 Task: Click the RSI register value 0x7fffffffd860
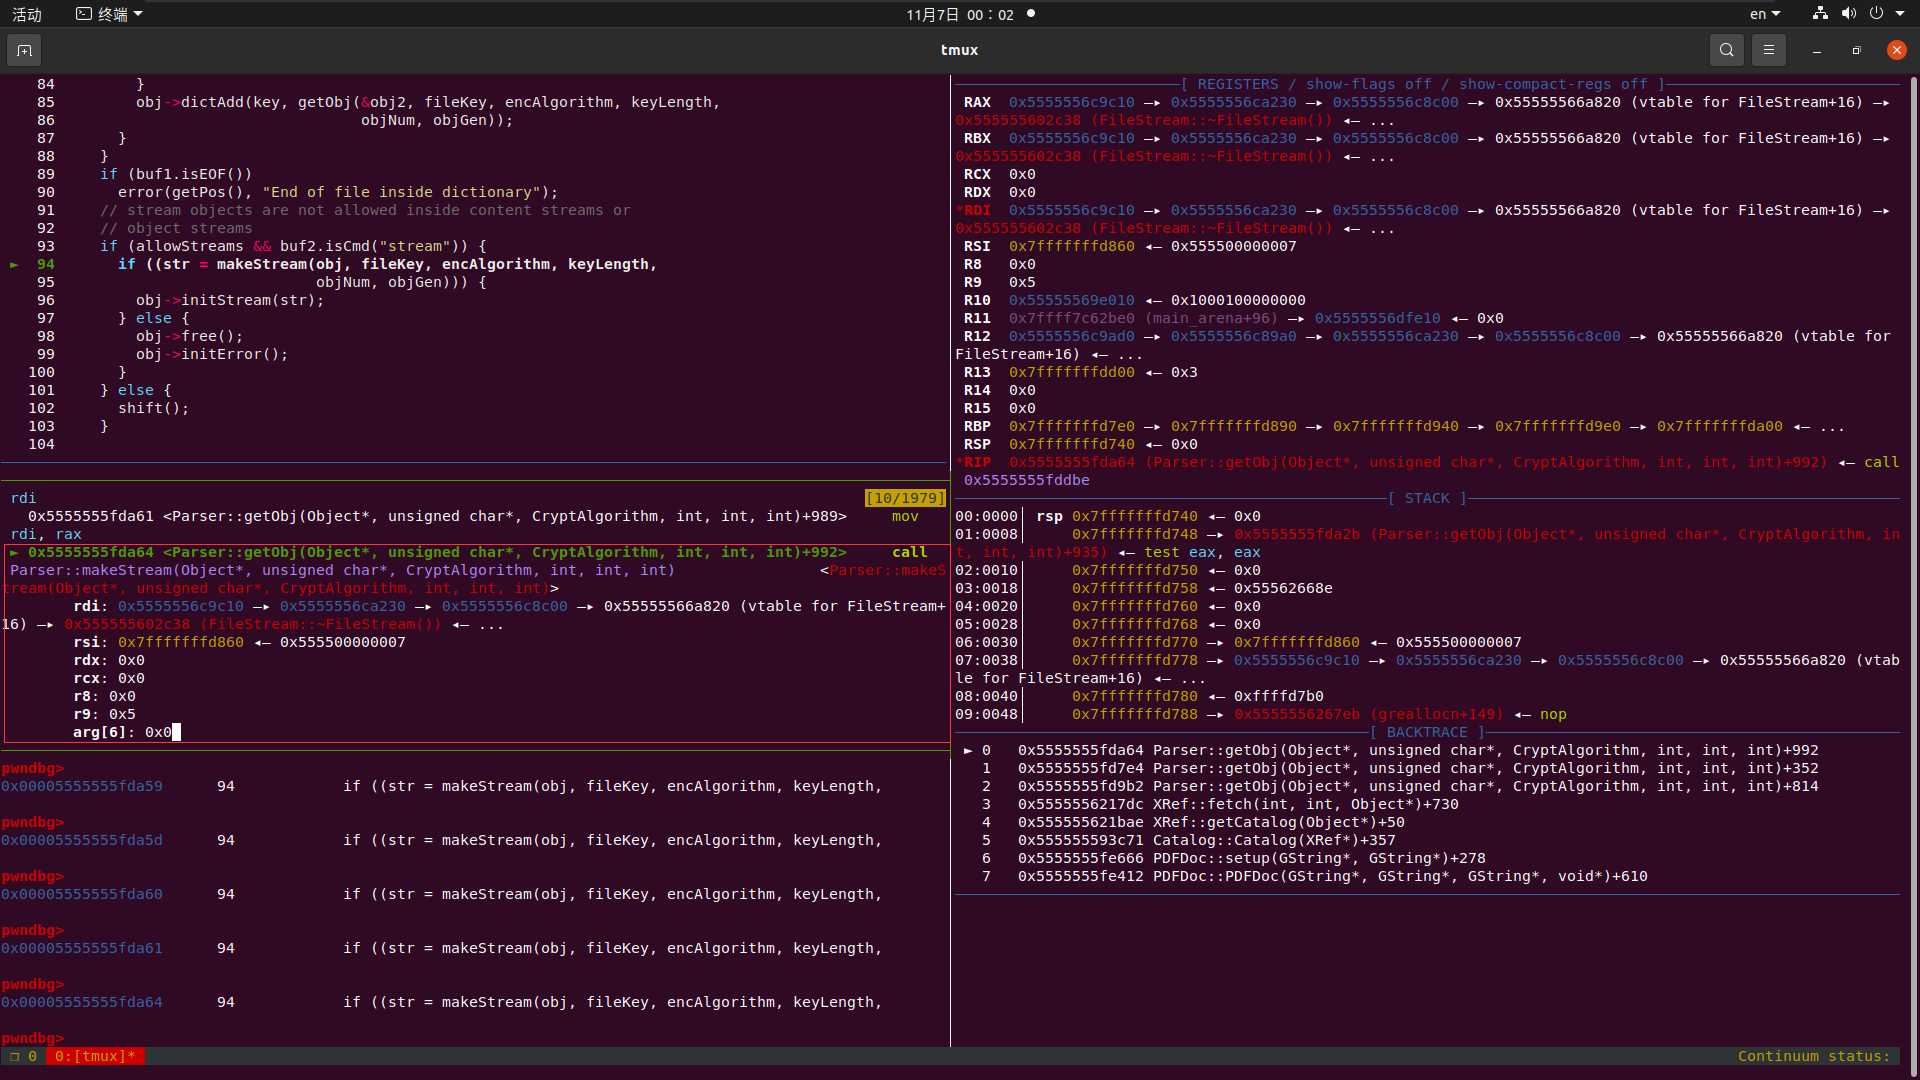[x=1071, y=246]
